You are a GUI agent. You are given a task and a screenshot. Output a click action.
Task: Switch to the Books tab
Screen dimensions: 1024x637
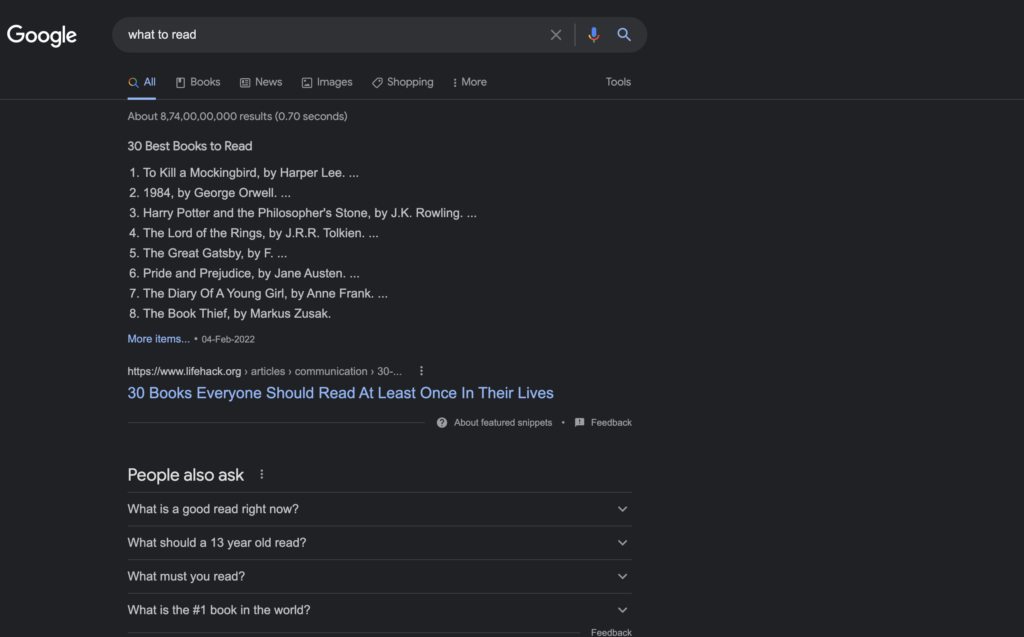tap(198, 82)
